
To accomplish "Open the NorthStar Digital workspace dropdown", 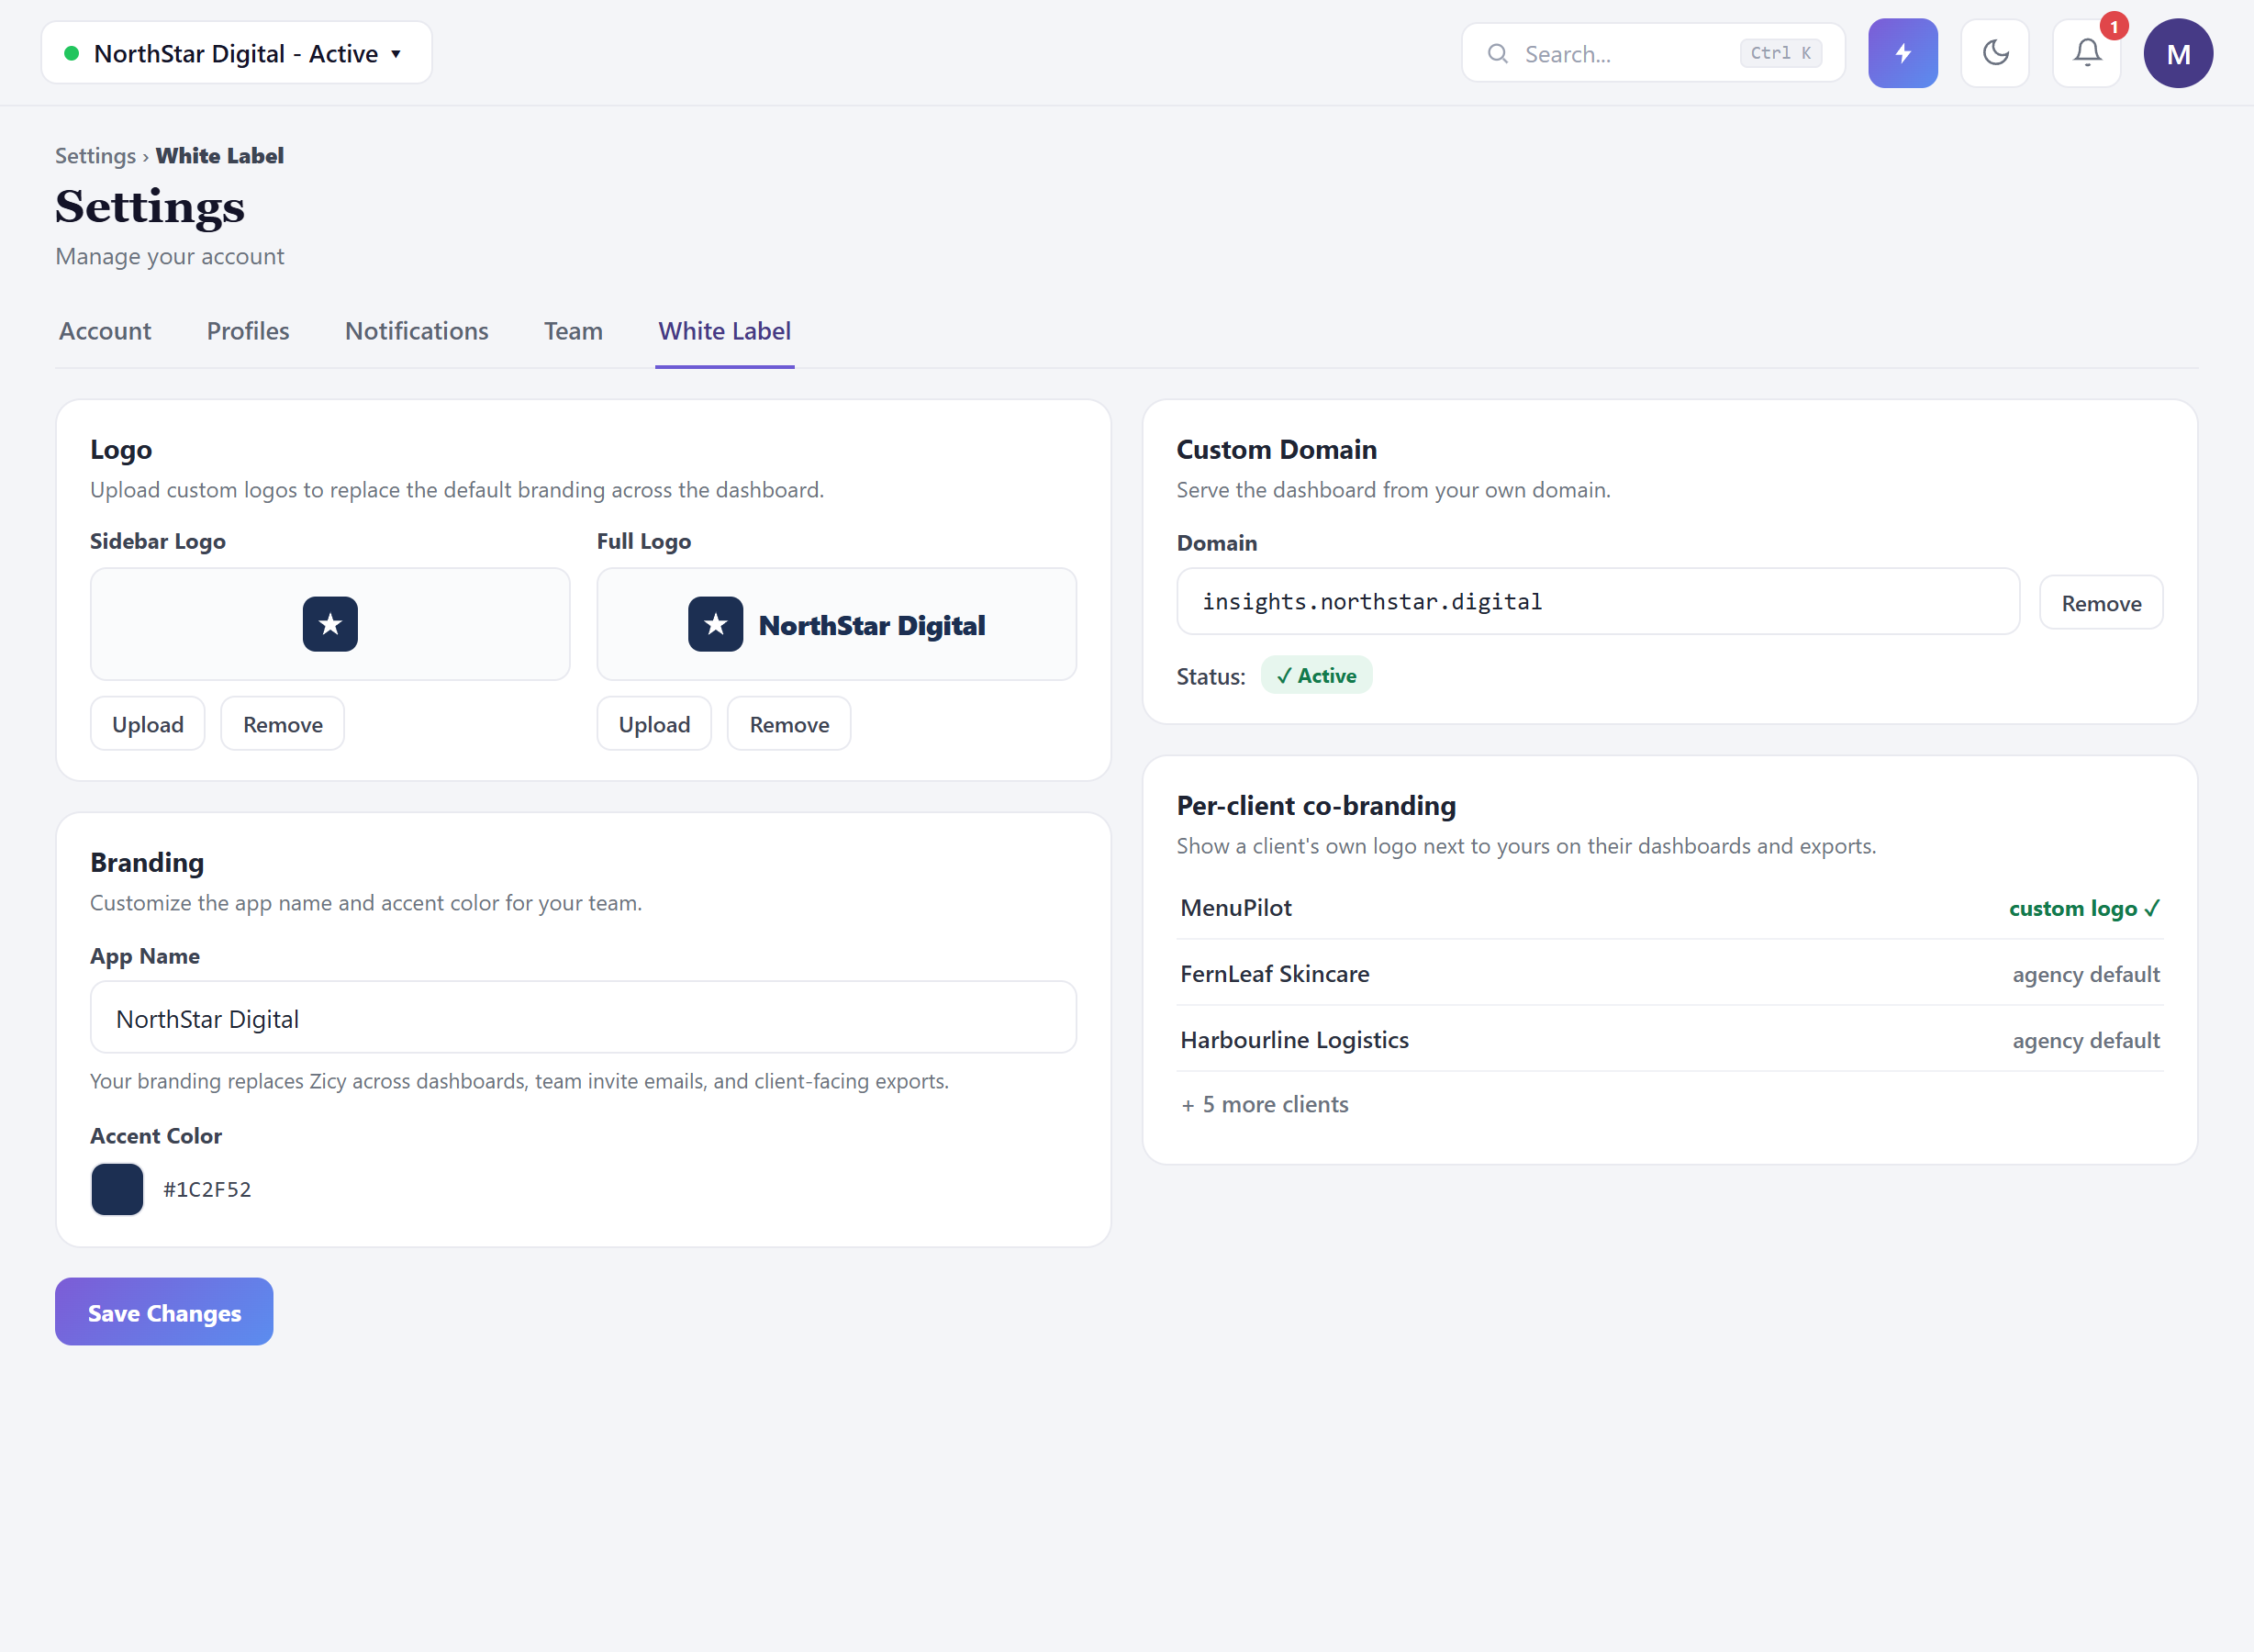I will tap(236, 53).
